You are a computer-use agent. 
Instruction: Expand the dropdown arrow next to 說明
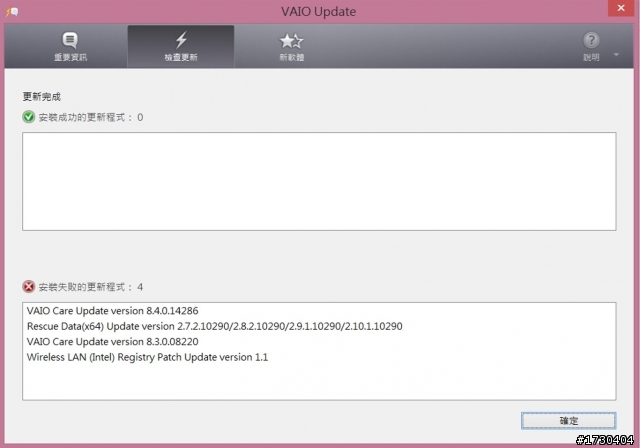pyautogui.click(x=616, y=54)
